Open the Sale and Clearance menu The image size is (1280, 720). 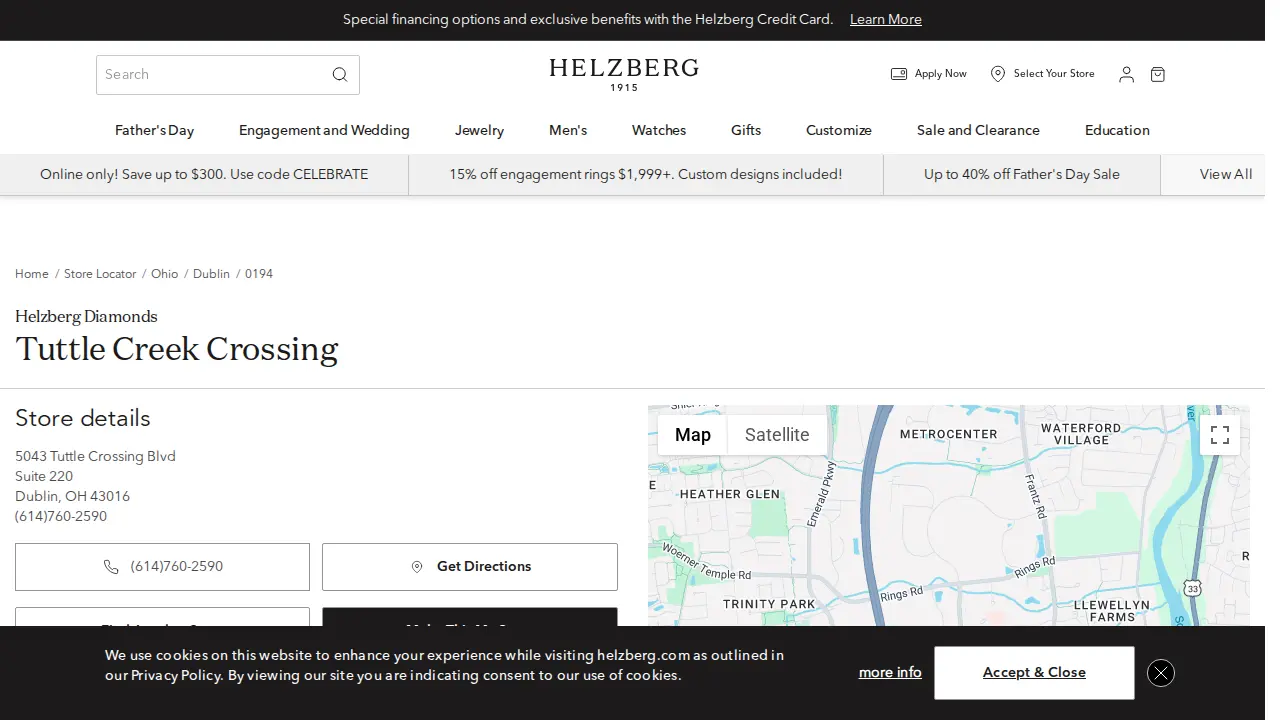978,130
